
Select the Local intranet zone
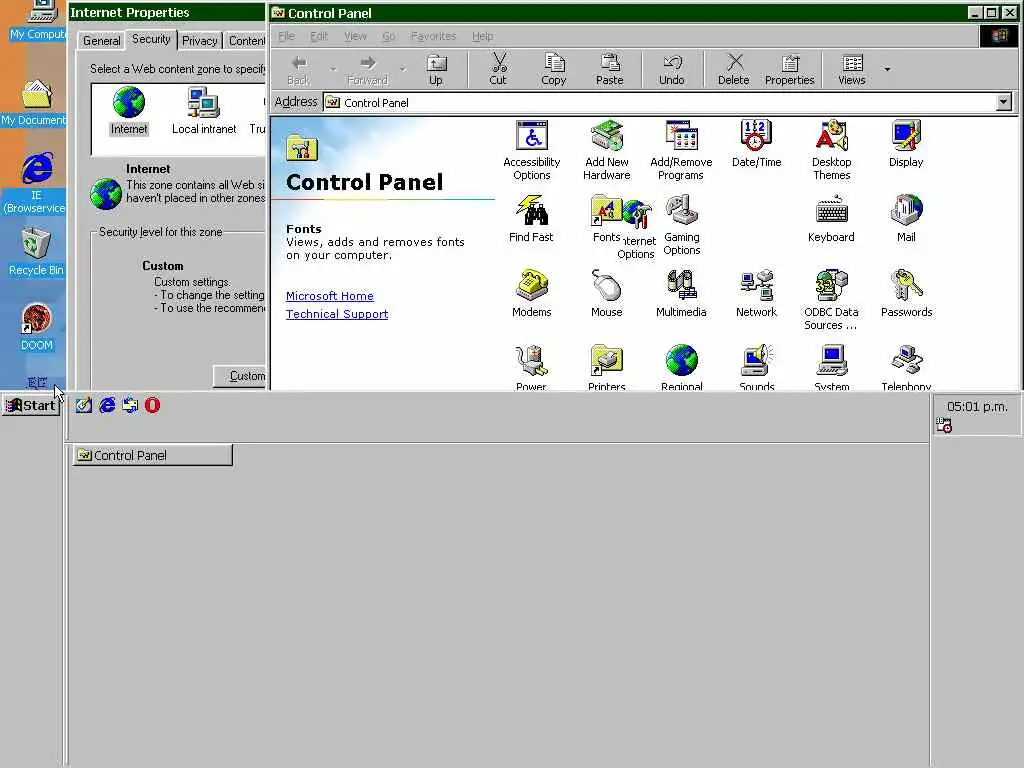(x=204, y=111)
